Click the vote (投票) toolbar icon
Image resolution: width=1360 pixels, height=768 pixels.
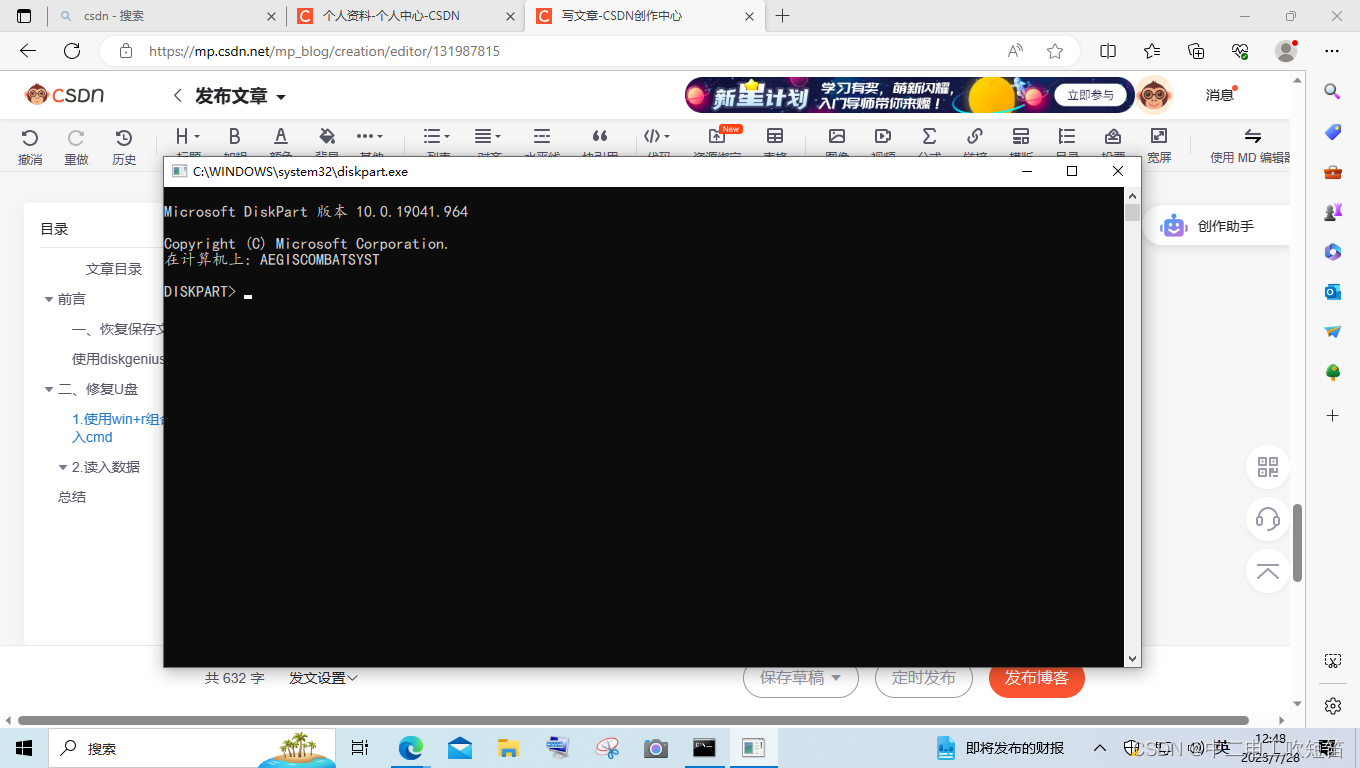coord(1113,136)
